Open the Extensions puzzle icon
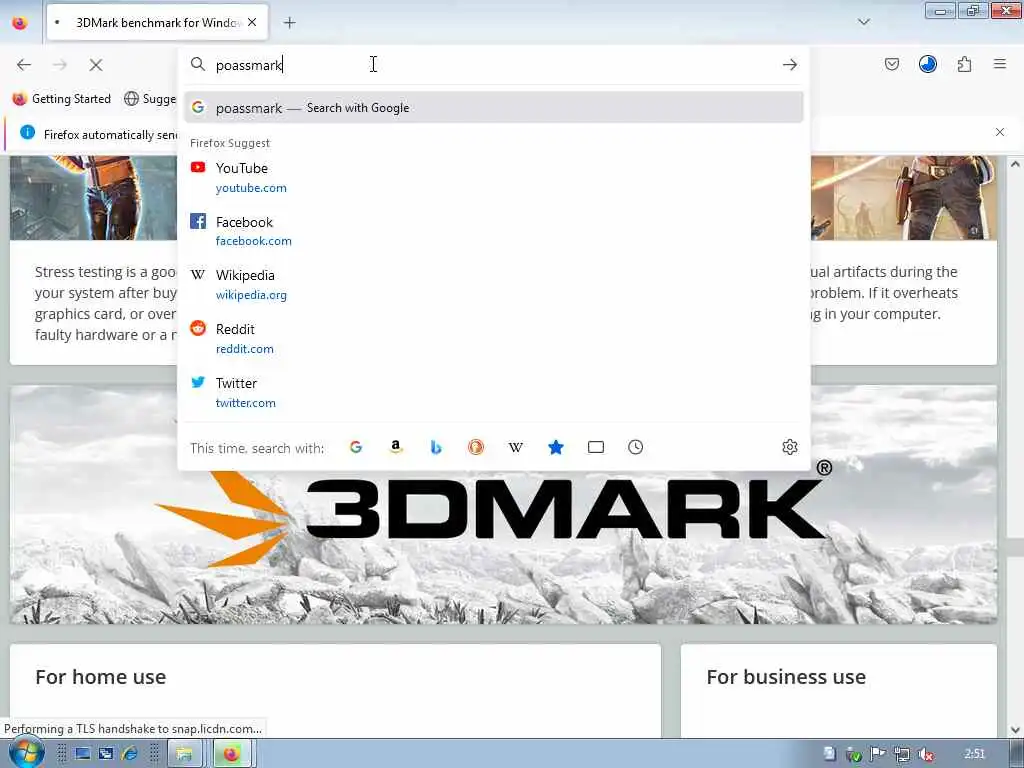This screenshot has height=768, width=1024. pos(964,64)
